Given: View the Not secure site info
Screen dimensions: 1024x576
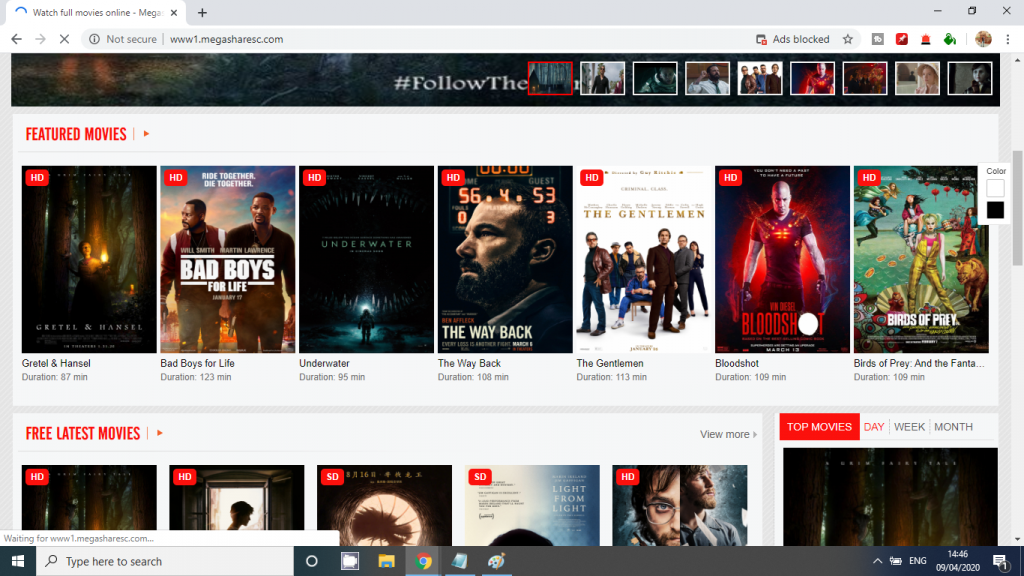Looking at the screenshot, I should 123,39.
